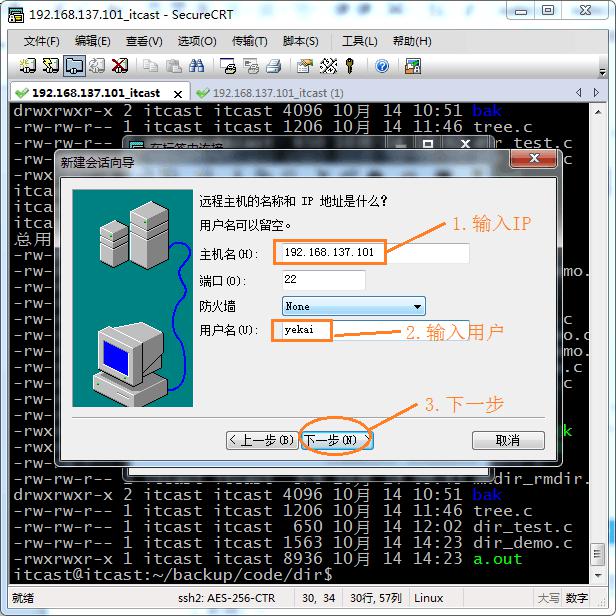Click the 大写 caps indicator

(548, 598)
